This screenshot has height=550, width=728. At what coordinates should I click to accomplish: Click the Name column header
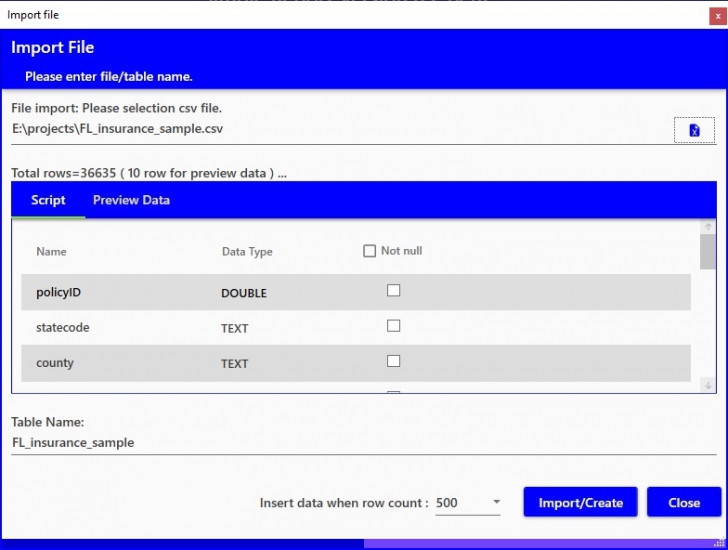coord(51,252)
